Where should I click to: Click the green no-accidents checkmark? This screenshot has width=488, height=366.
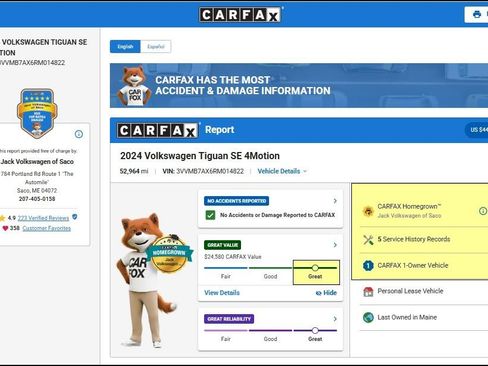[x=210, y=215]
